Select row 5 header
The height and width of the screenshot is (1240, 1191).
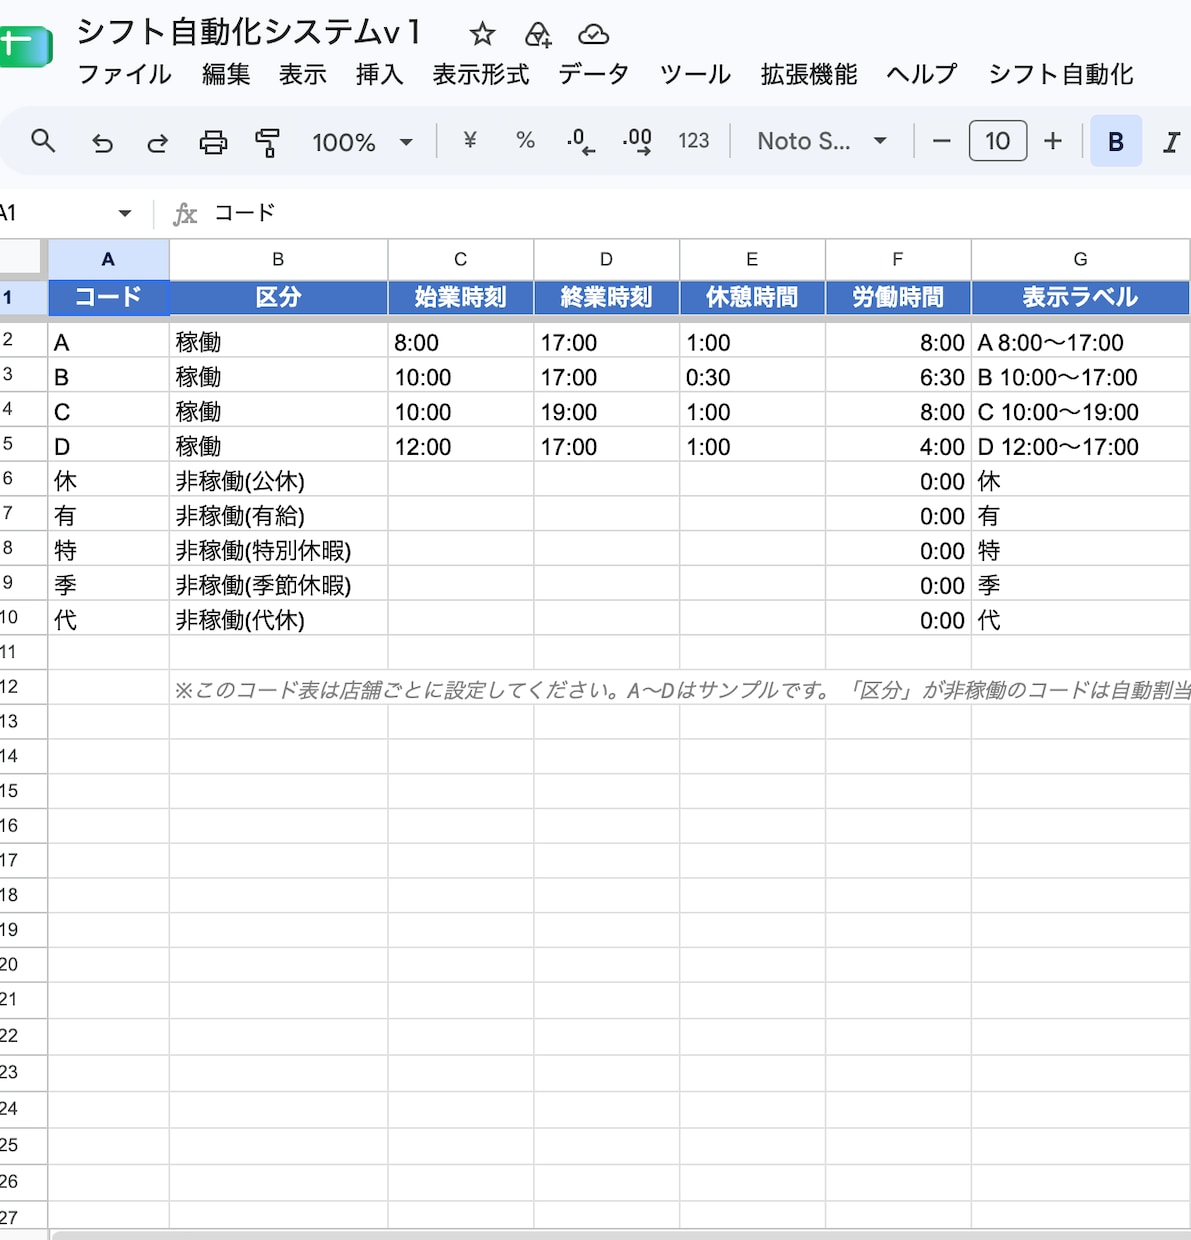point(23,444)
